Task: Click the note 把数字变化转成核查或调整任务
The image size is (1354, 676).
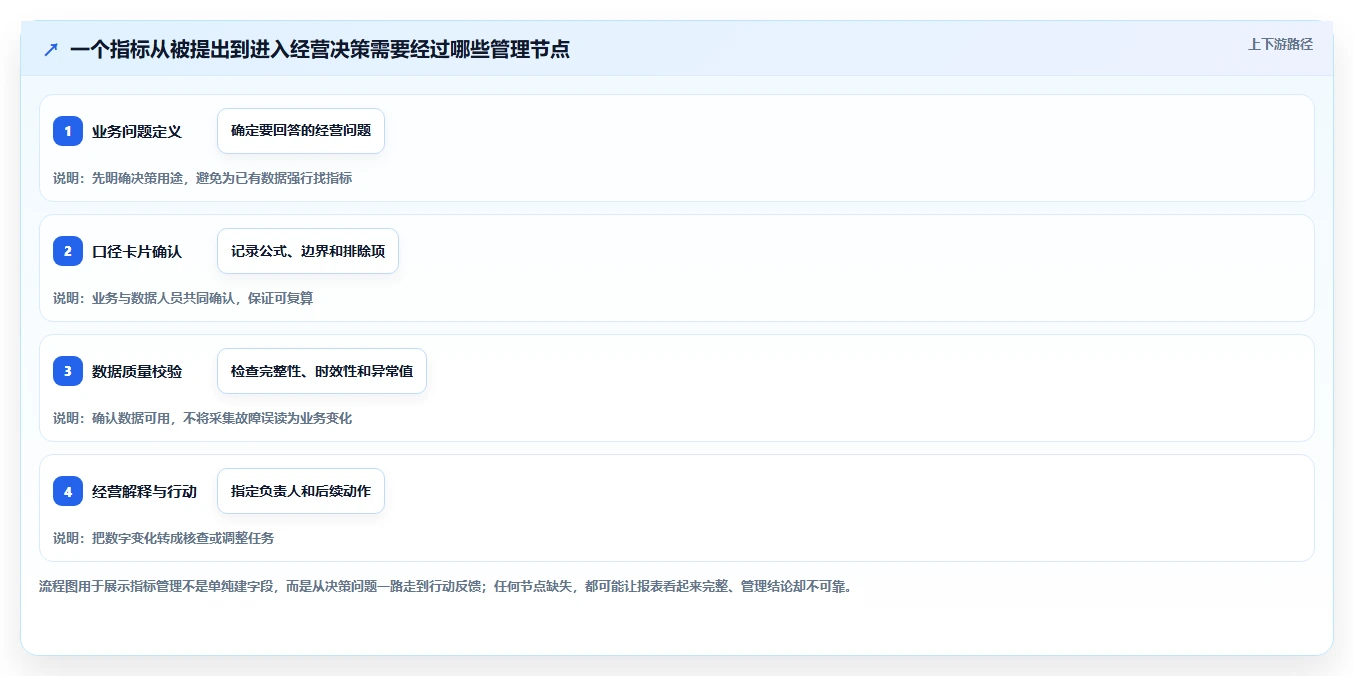Action: 163,538
